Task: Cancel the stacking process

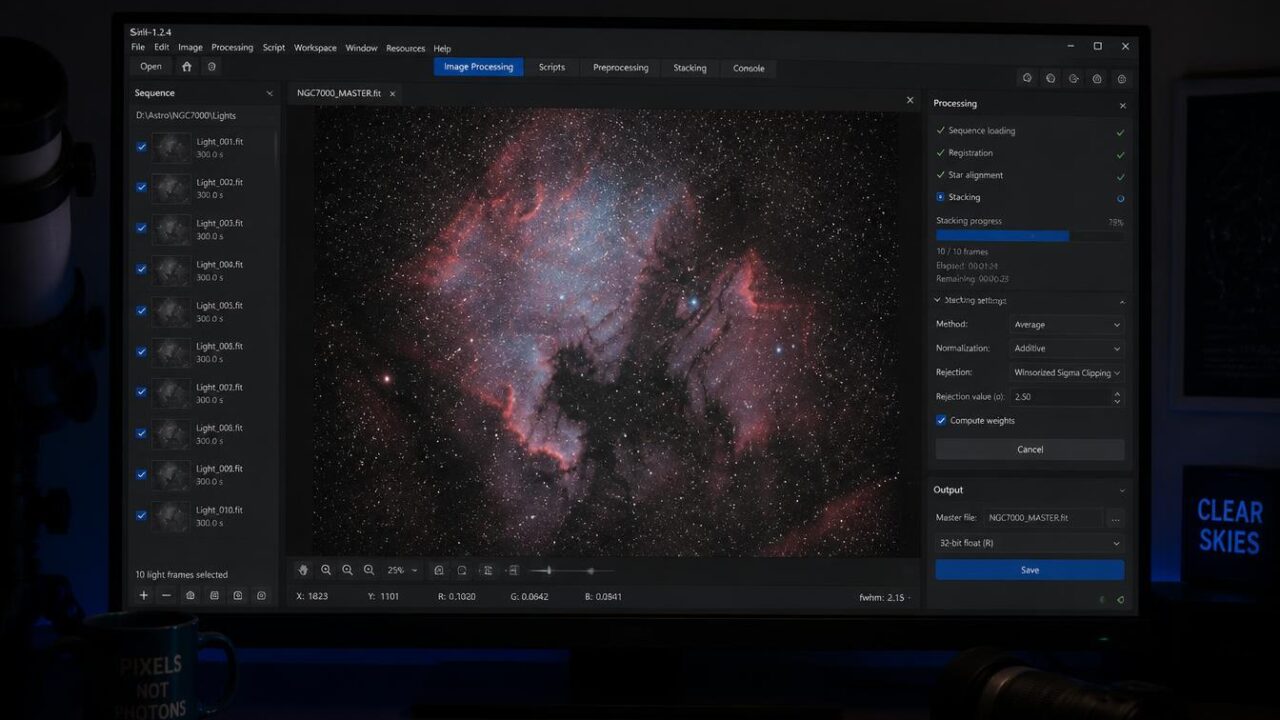Action: (1030, 450)
